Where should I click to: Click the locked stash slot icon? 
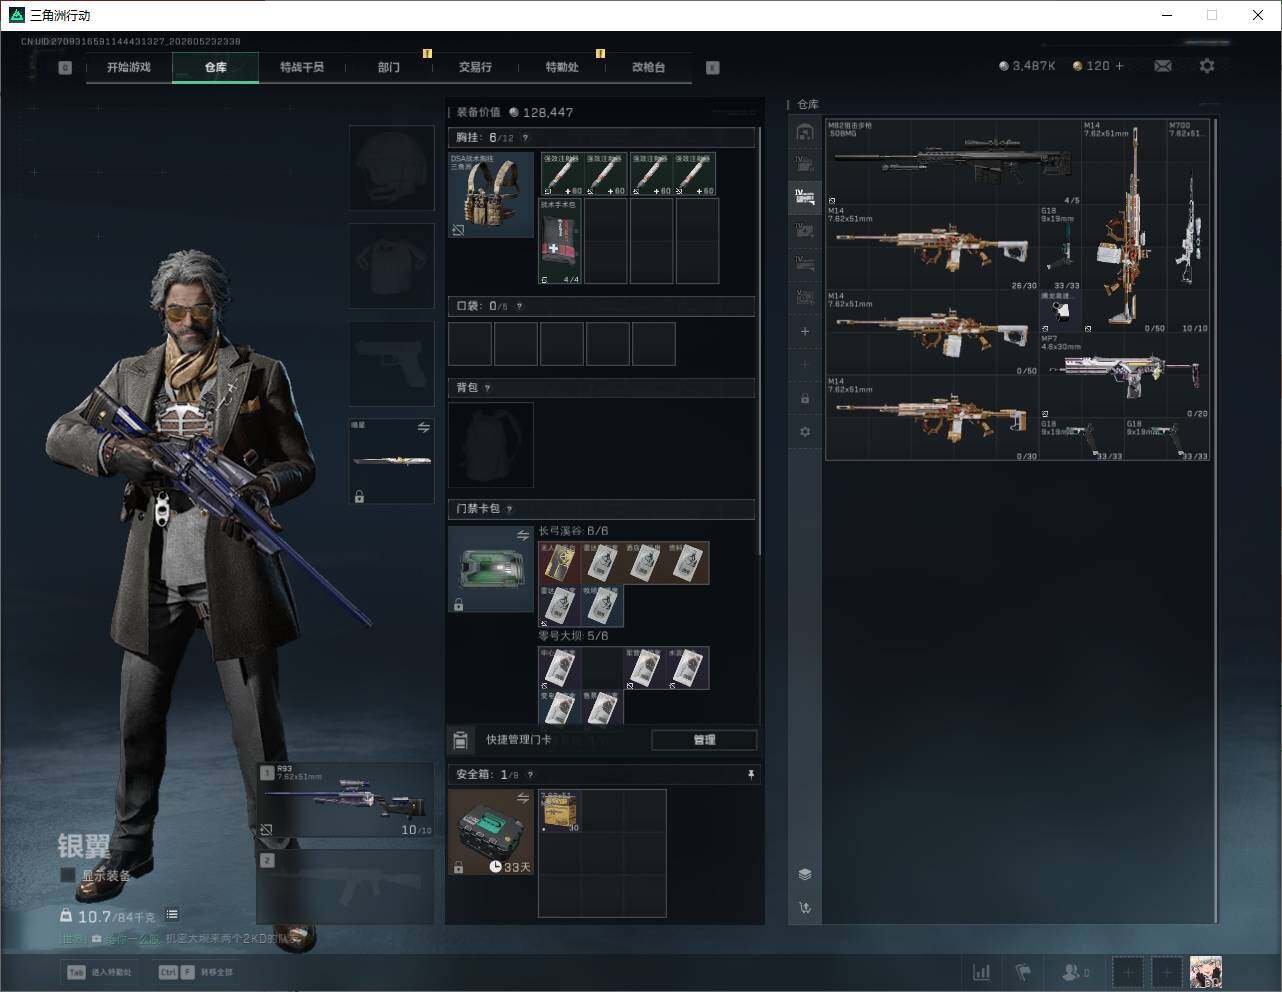point(805,398)
